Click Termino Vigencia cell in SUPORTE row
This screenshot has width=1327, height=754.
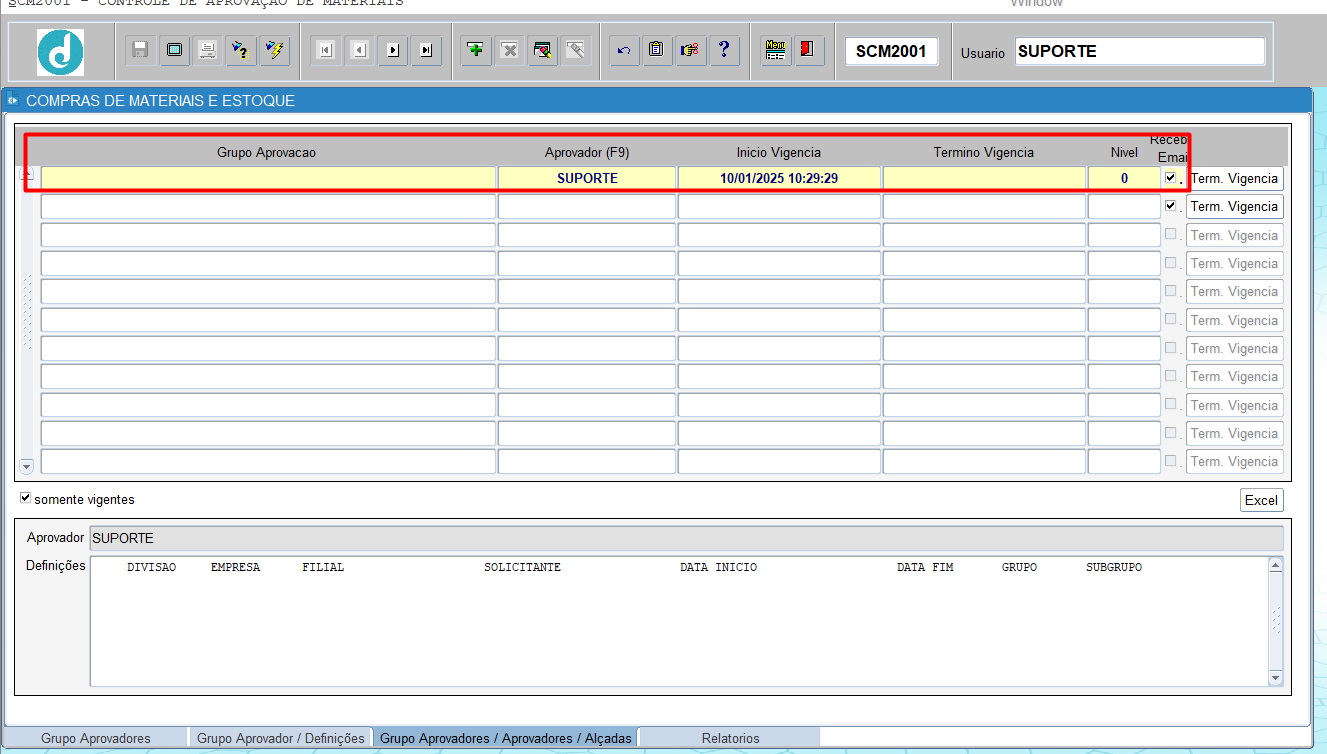coord(984,178)
